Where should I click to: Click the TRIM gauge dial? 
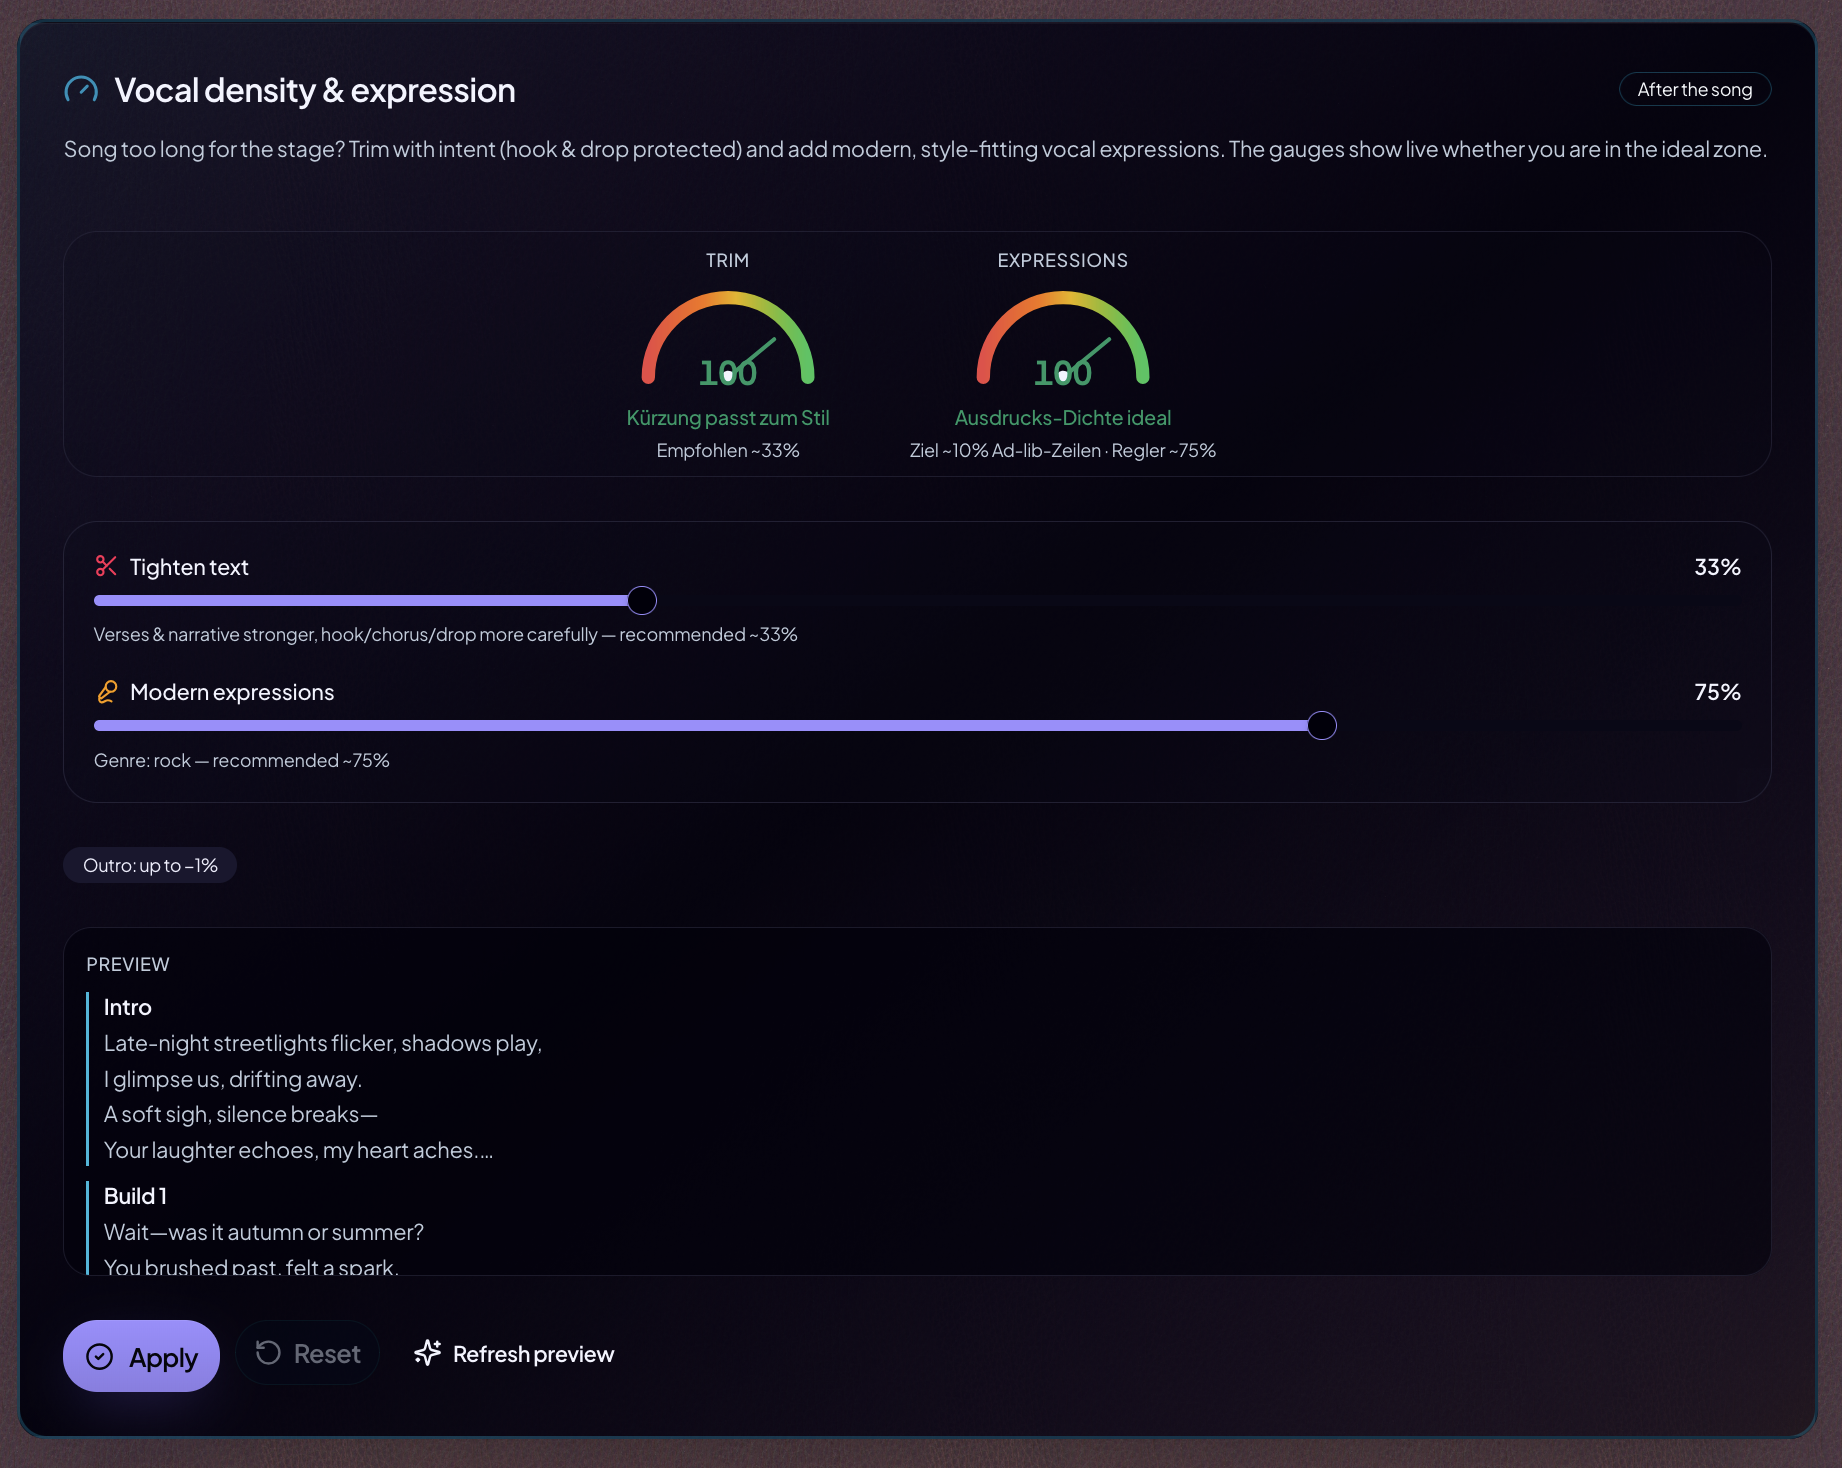coord(728,338)
